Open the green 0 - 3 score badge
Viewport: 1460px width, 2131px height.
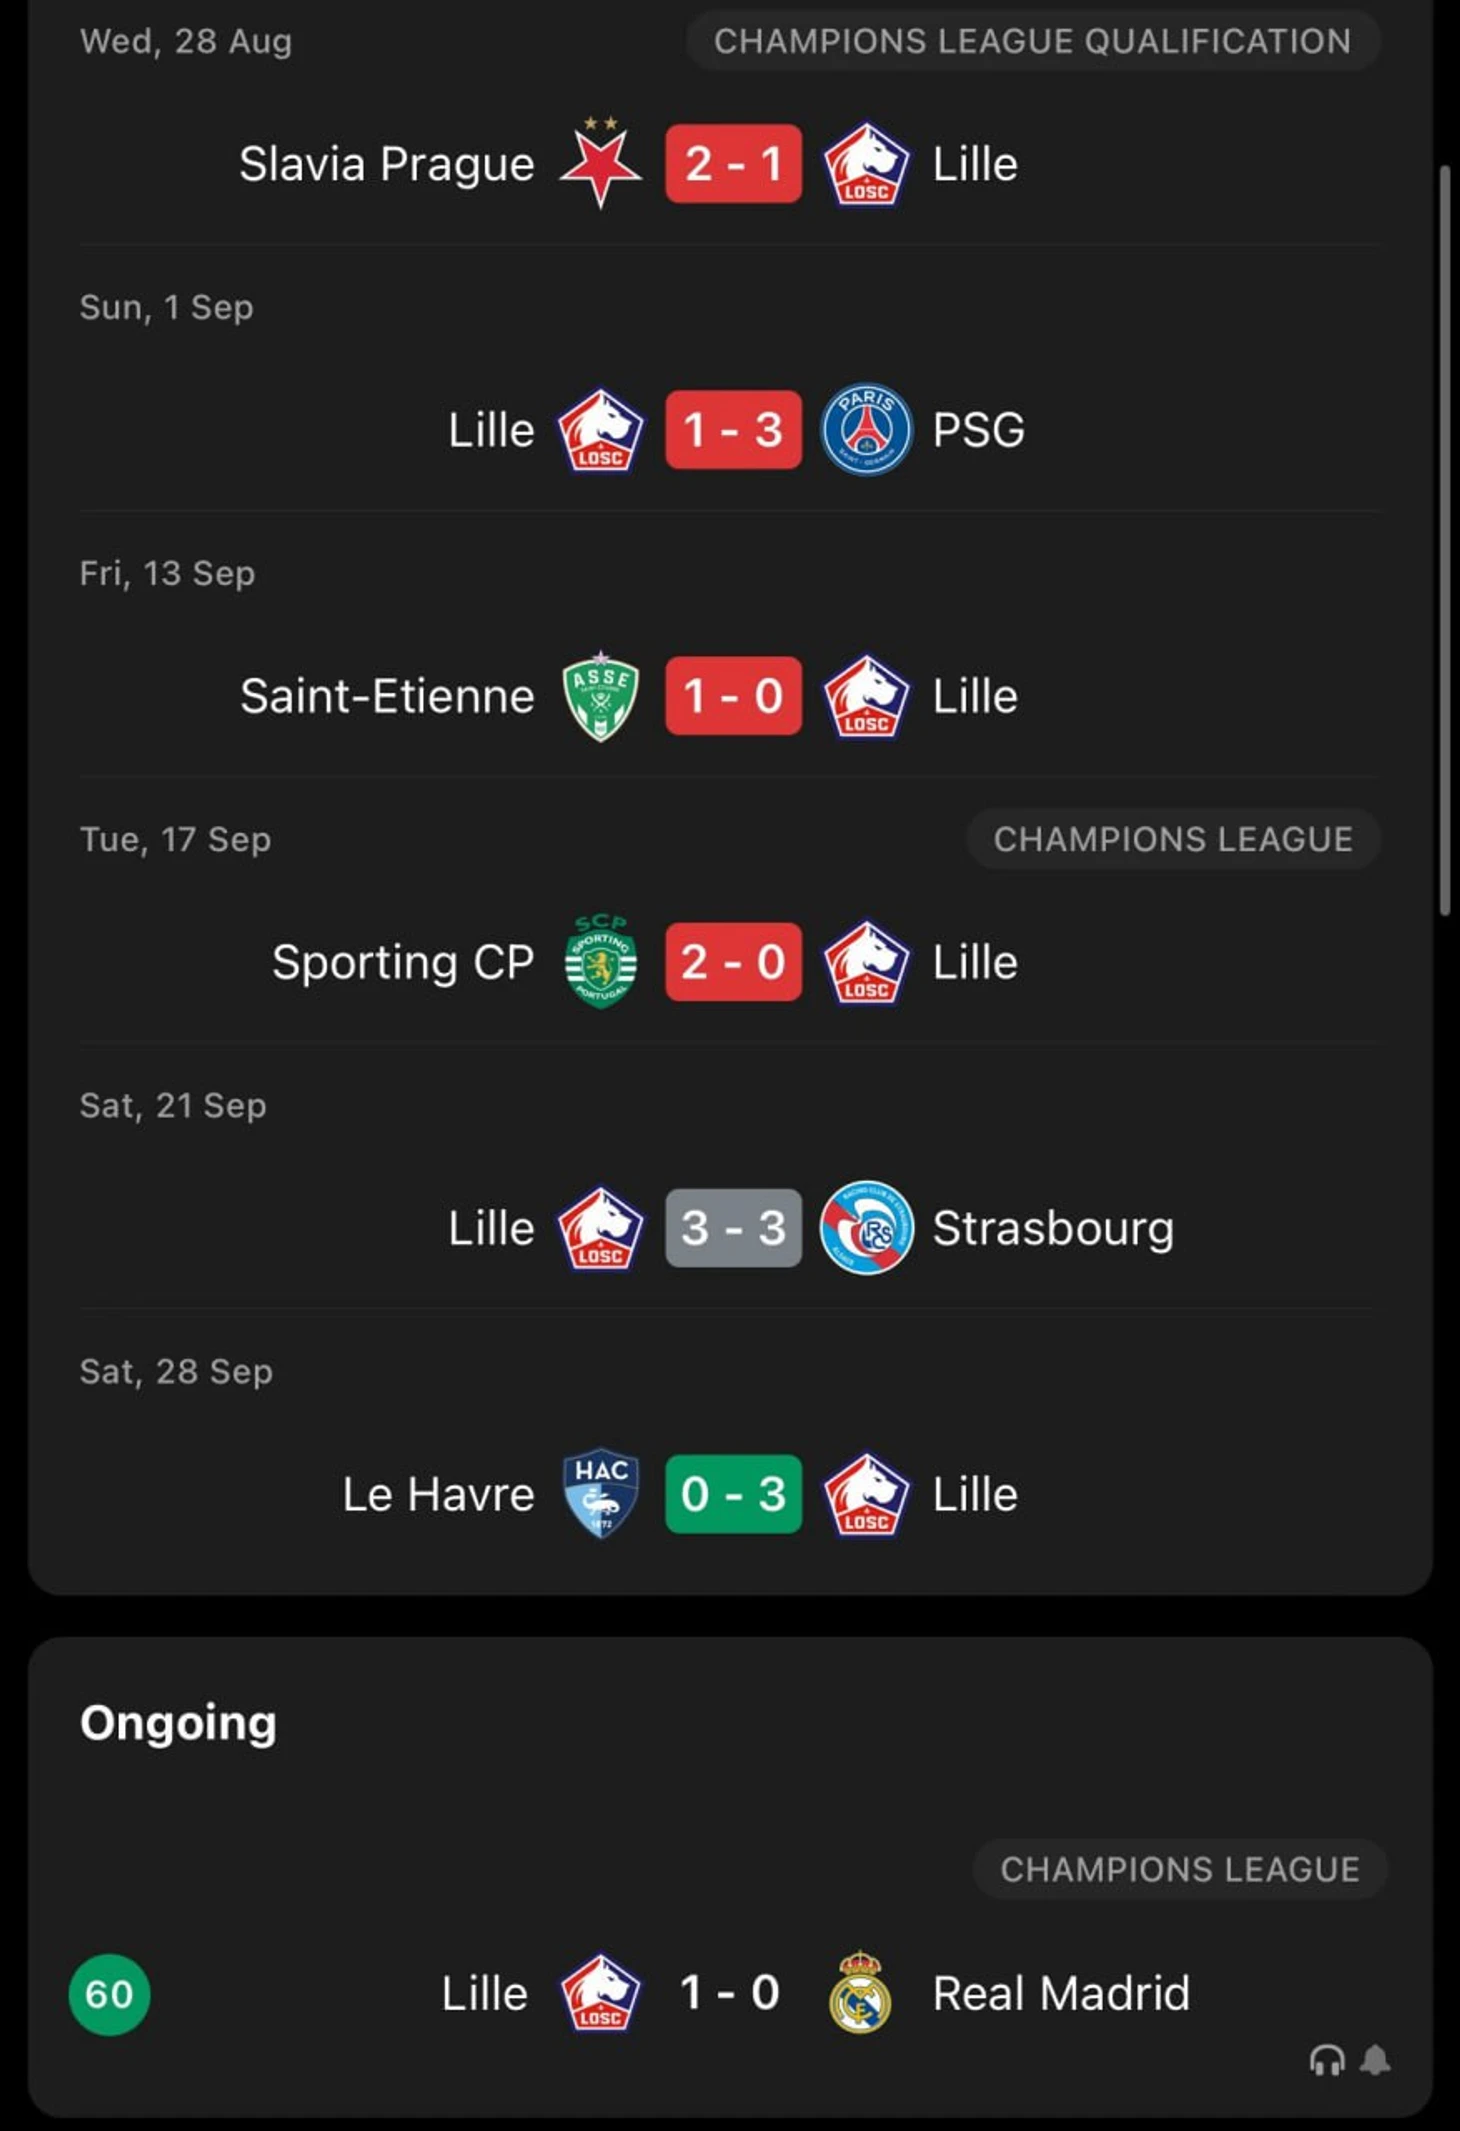733,1493
